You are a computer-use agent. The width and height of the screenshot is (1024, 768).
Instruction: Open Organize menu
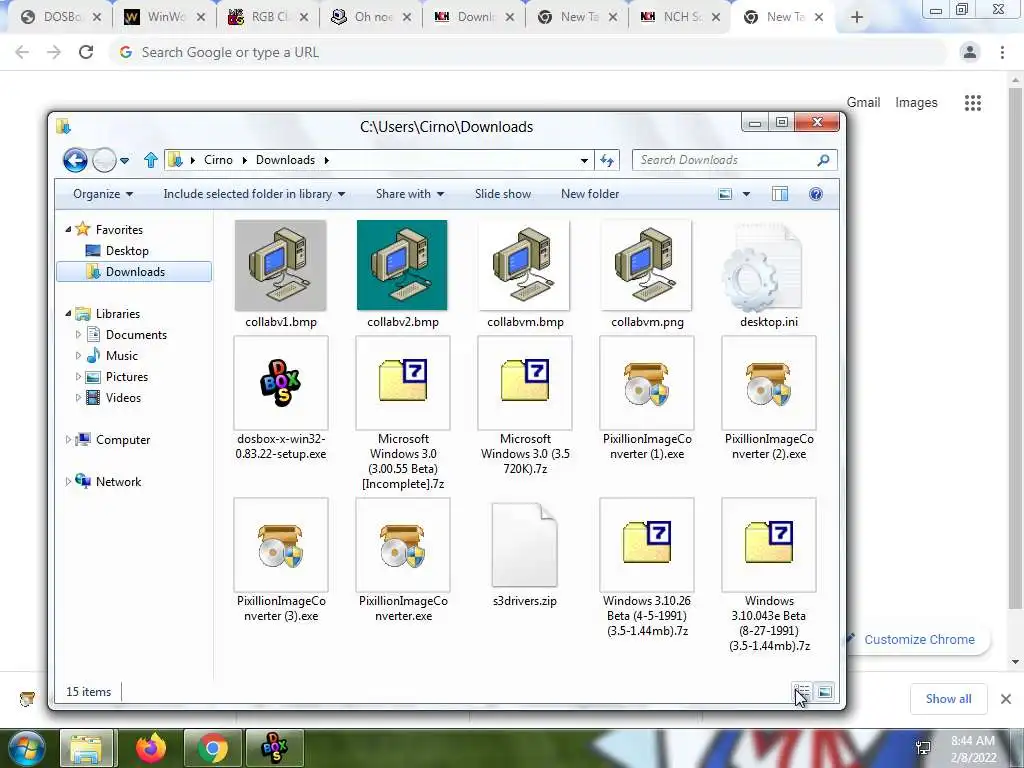point(103,194)
